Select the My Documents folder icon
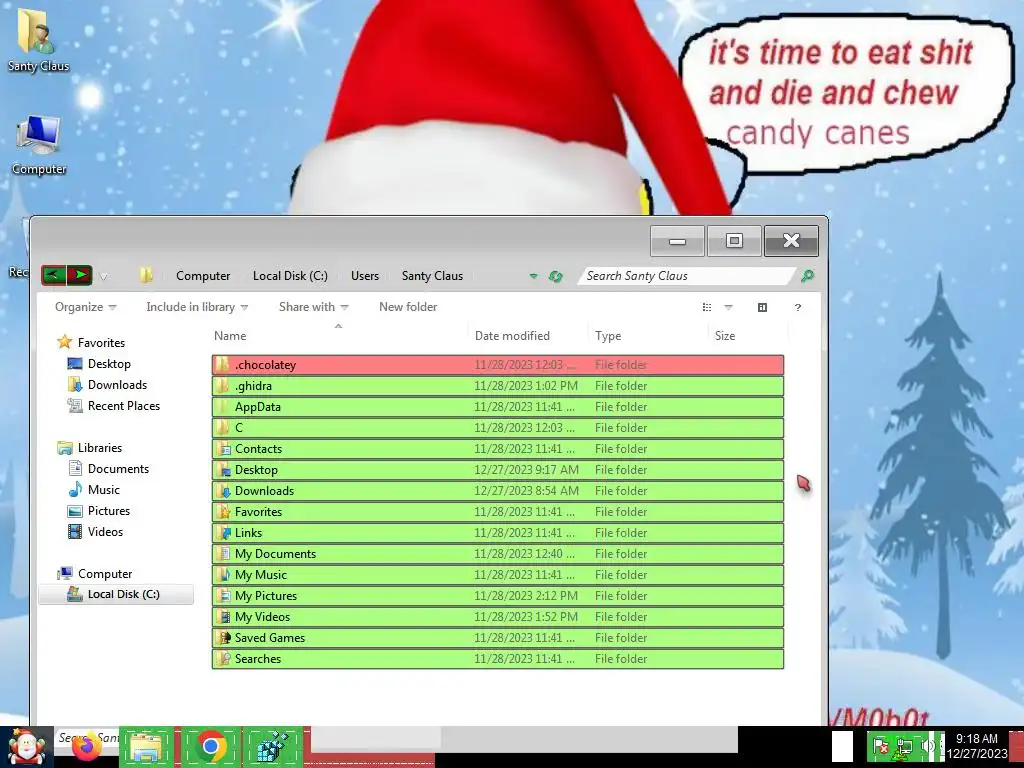This screenshot has height=768, width=1024. point(225,554)
